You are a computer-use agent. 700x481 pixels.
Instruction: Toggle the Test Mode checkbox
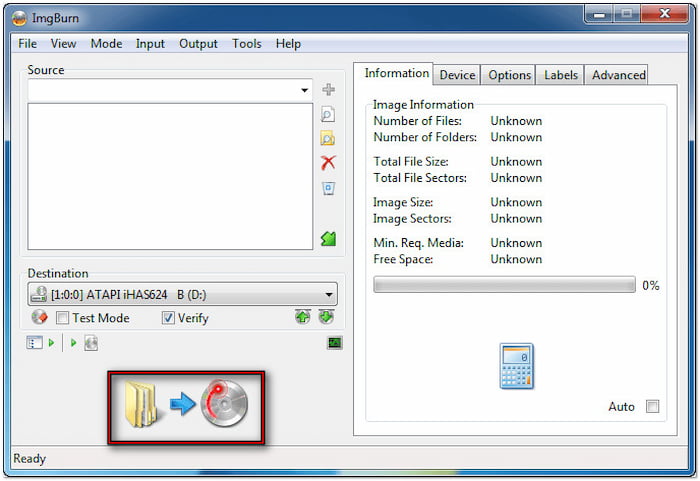point(62,318)
